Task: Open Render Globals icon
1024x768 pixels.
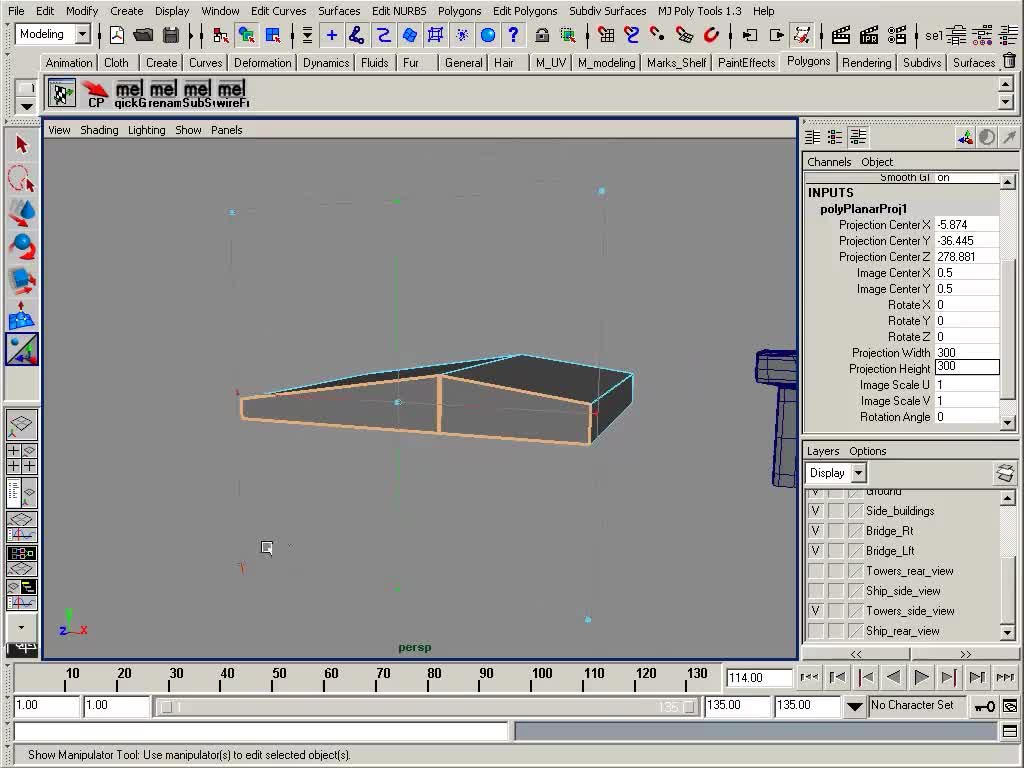Action: pyautogui.click(x=897, y=35)
